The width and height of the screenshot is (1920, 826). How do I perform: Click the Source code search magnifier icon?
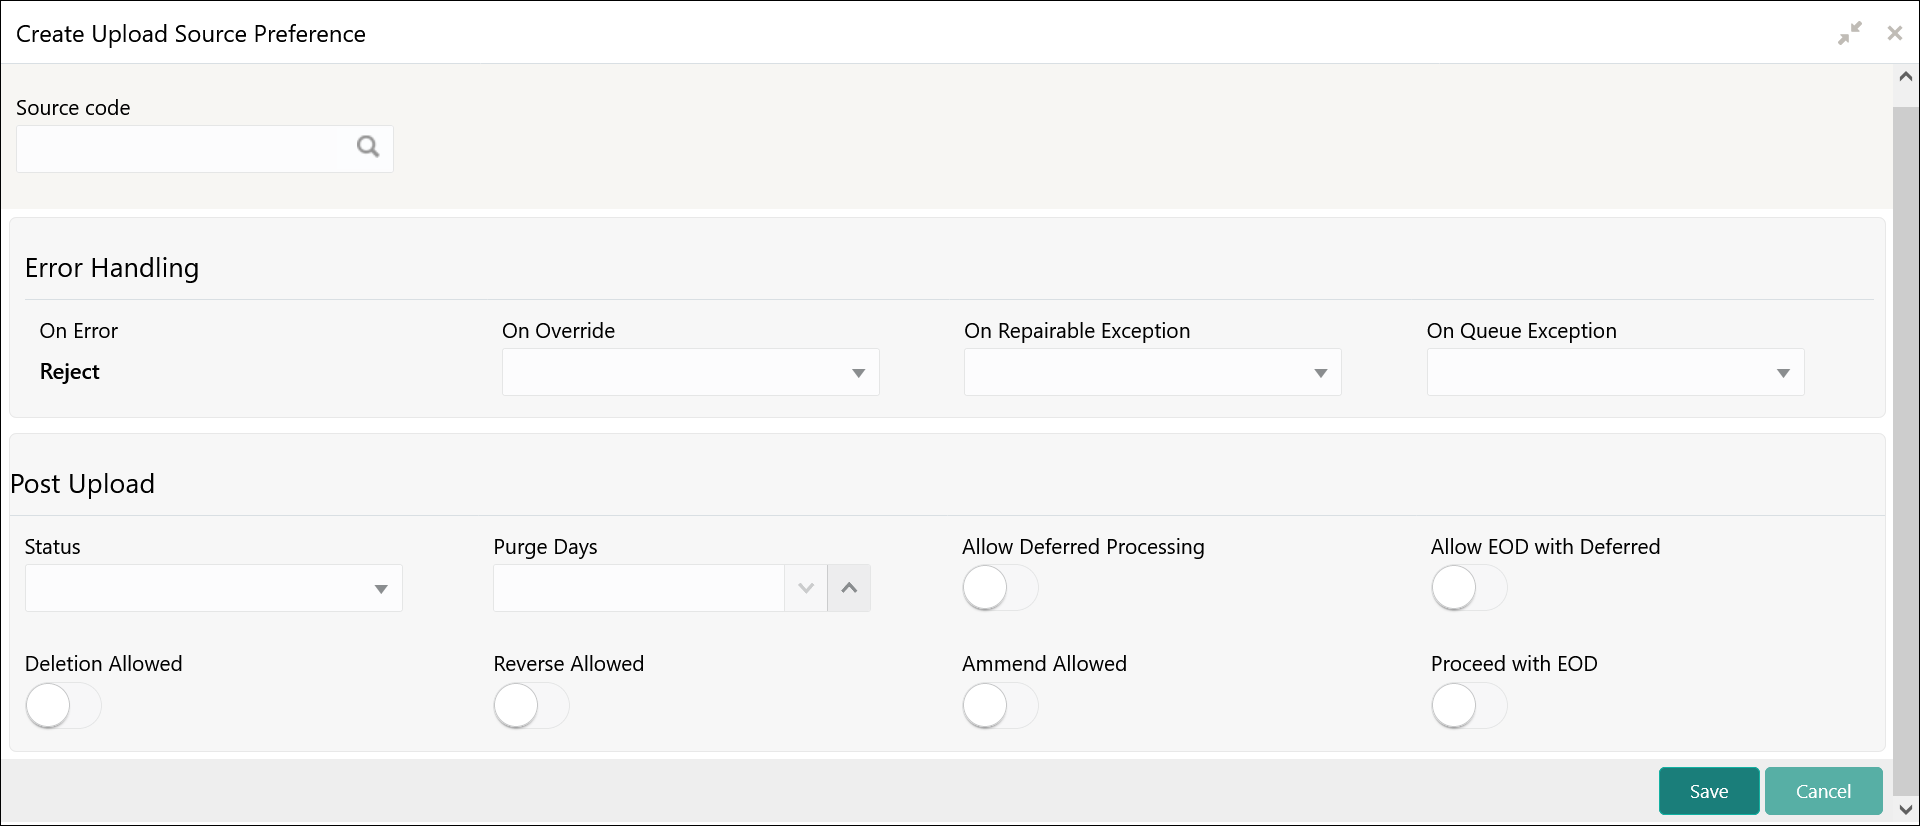[368, 148]
